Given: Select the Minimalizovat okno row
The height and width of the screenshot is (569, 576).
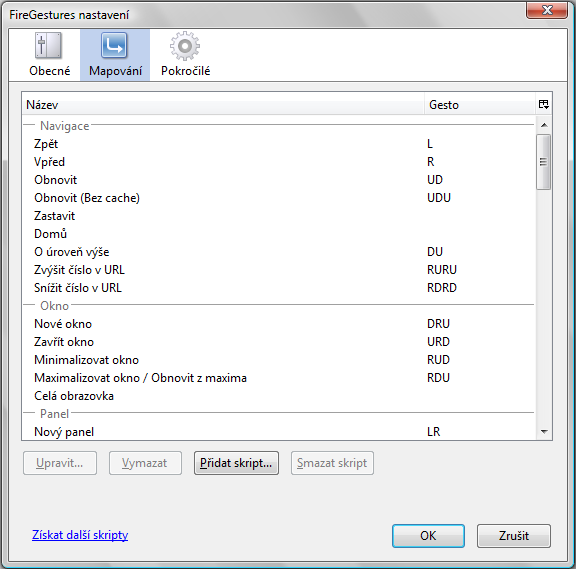Looking at the screenshot, I should pos(278,360).
